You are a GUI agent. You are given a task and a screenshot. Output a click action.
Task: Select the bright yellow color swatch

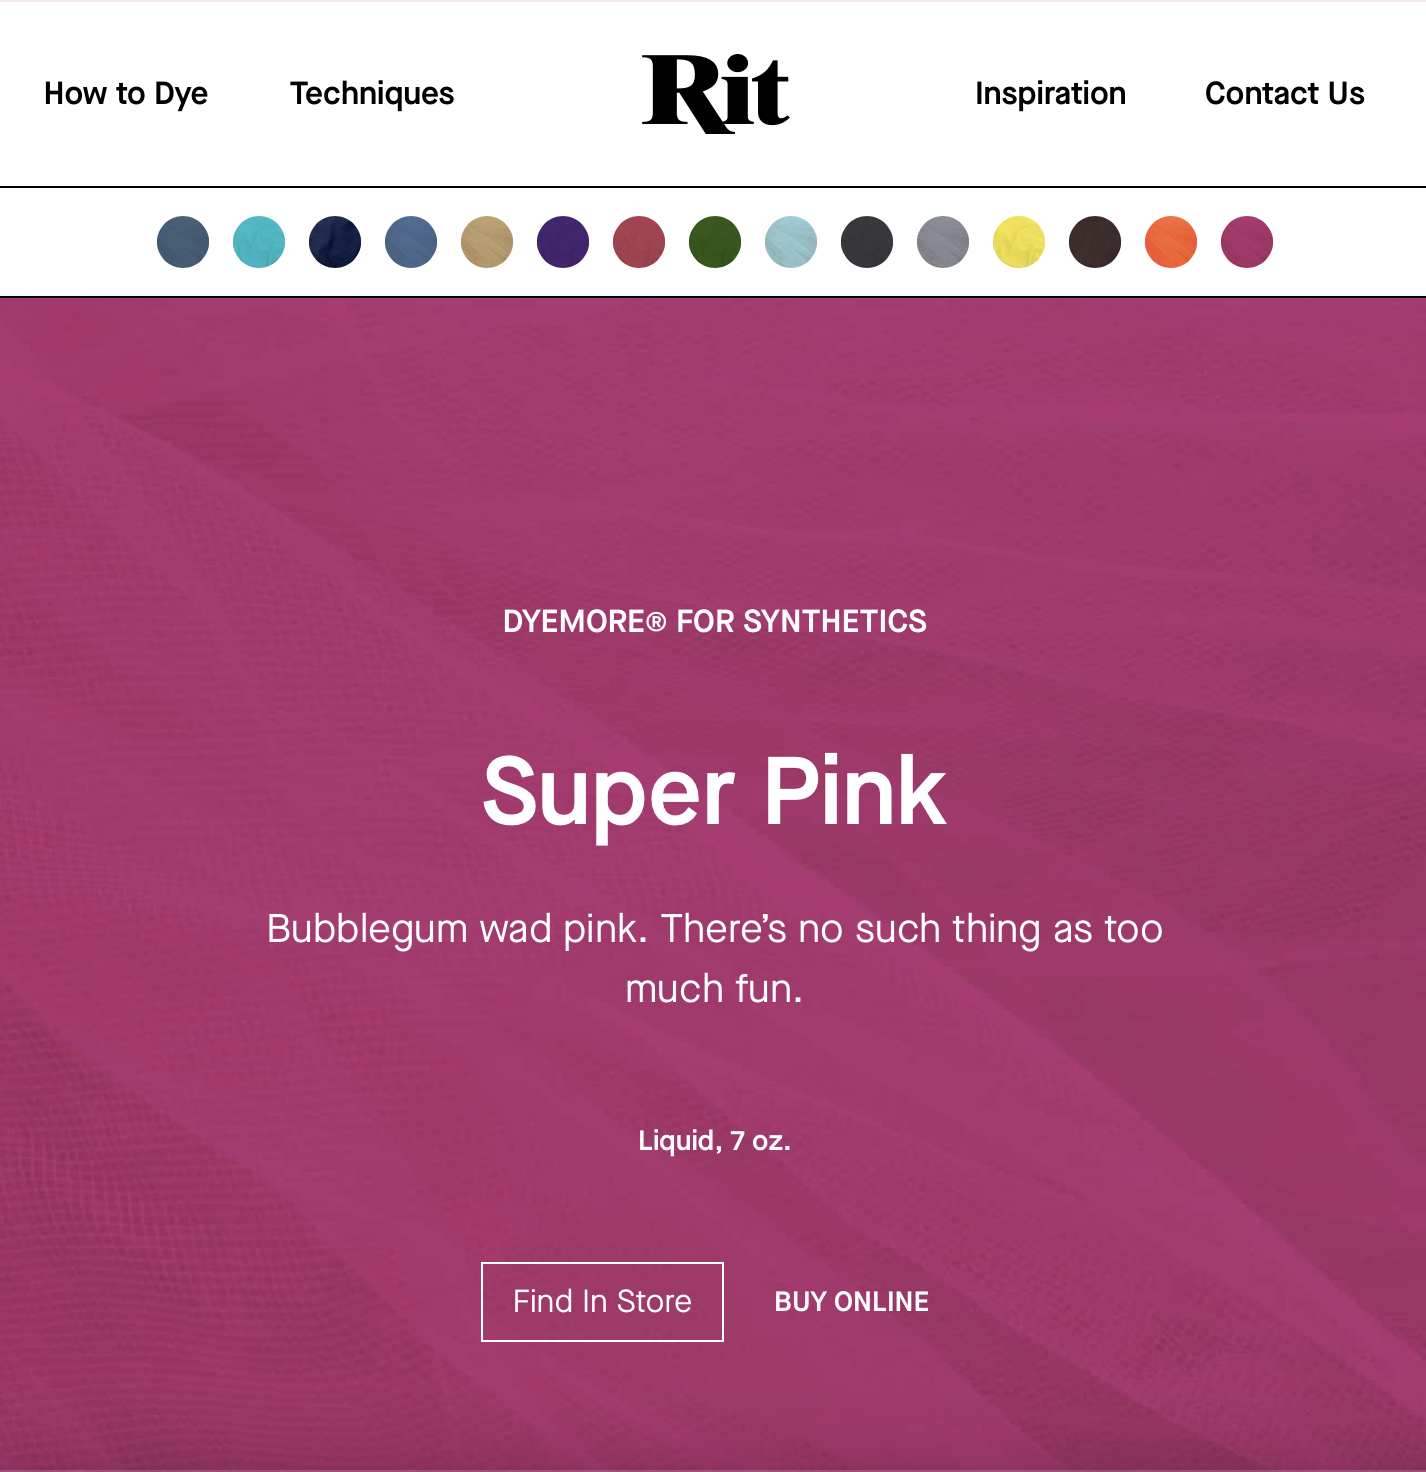(x=1019, y=242)
